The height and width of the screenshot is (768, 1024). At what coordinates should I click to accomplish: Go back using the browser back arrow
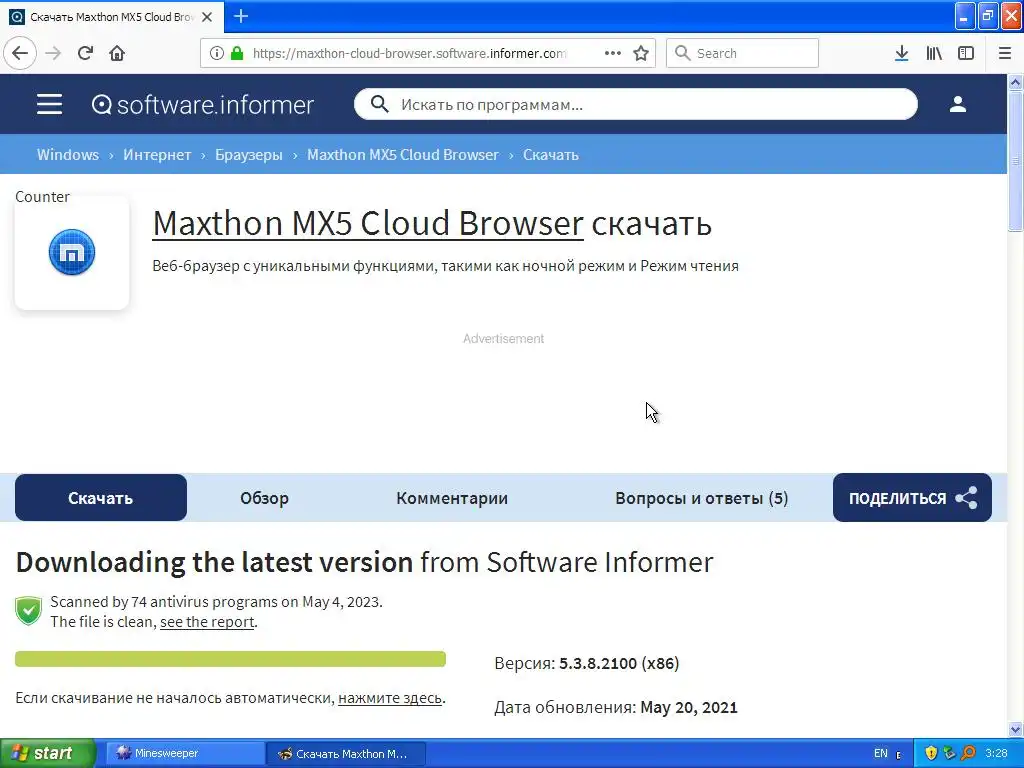click(x=20, y=53)
